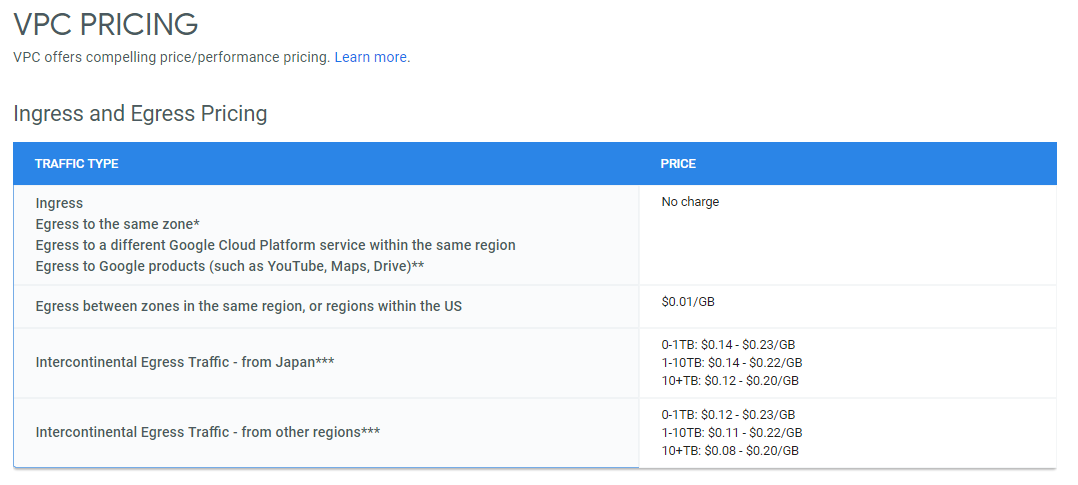Click Egress to a different Google Cloud Platform service
Screen dimensions: 1078x485
point(275,245)
